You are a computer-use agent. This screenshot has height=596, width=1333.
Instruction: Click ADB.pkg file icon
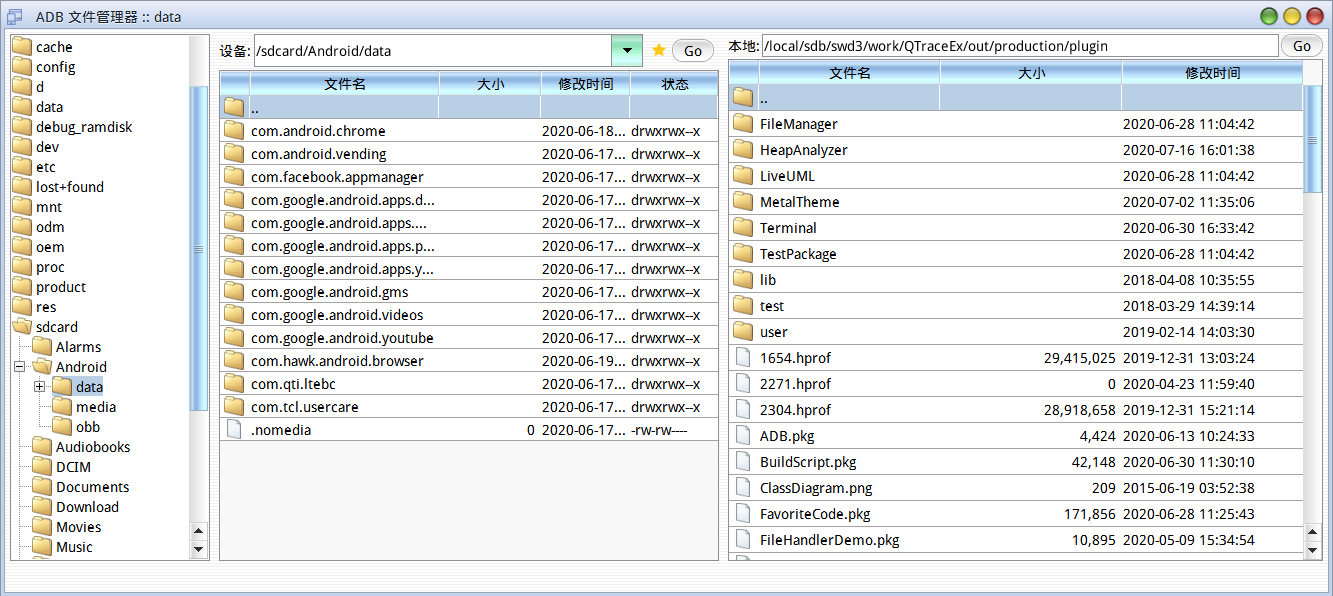743,436
